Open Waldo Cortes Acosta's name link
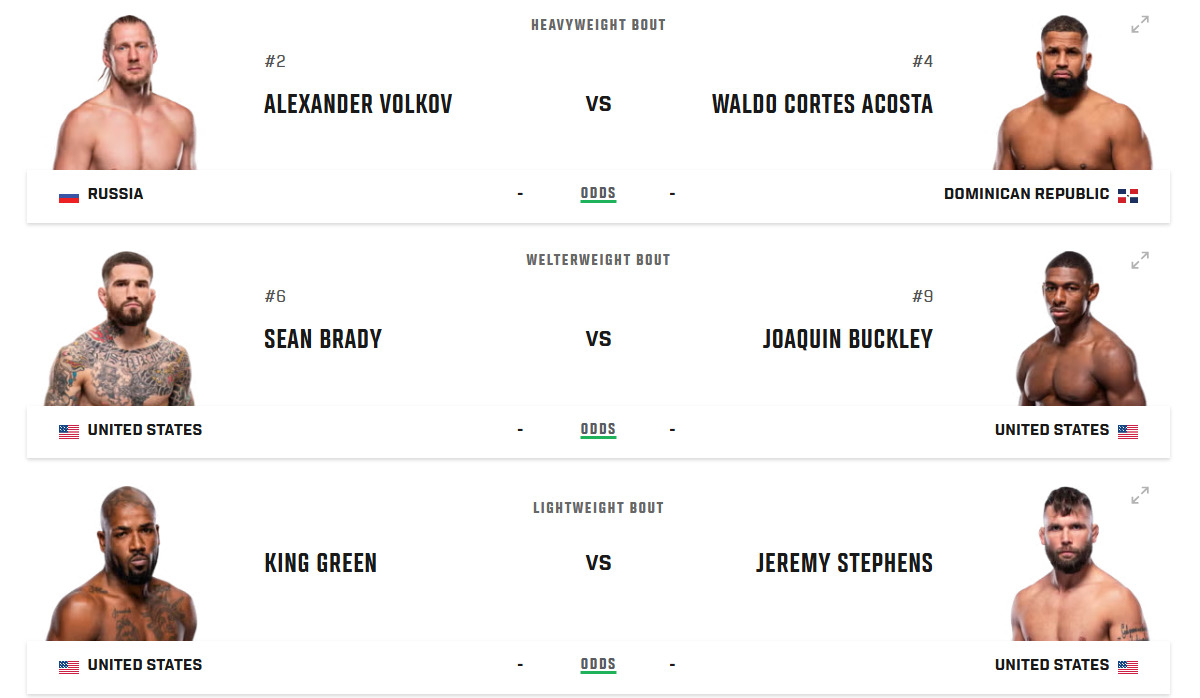 (x=822, y=104)
